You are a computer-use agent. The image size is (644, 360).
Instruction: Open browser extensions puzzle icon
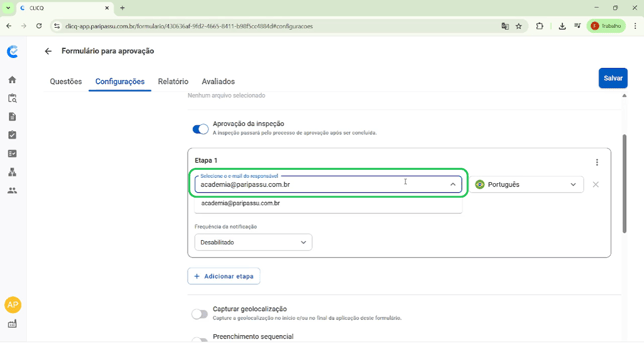(x=540, y=26)
